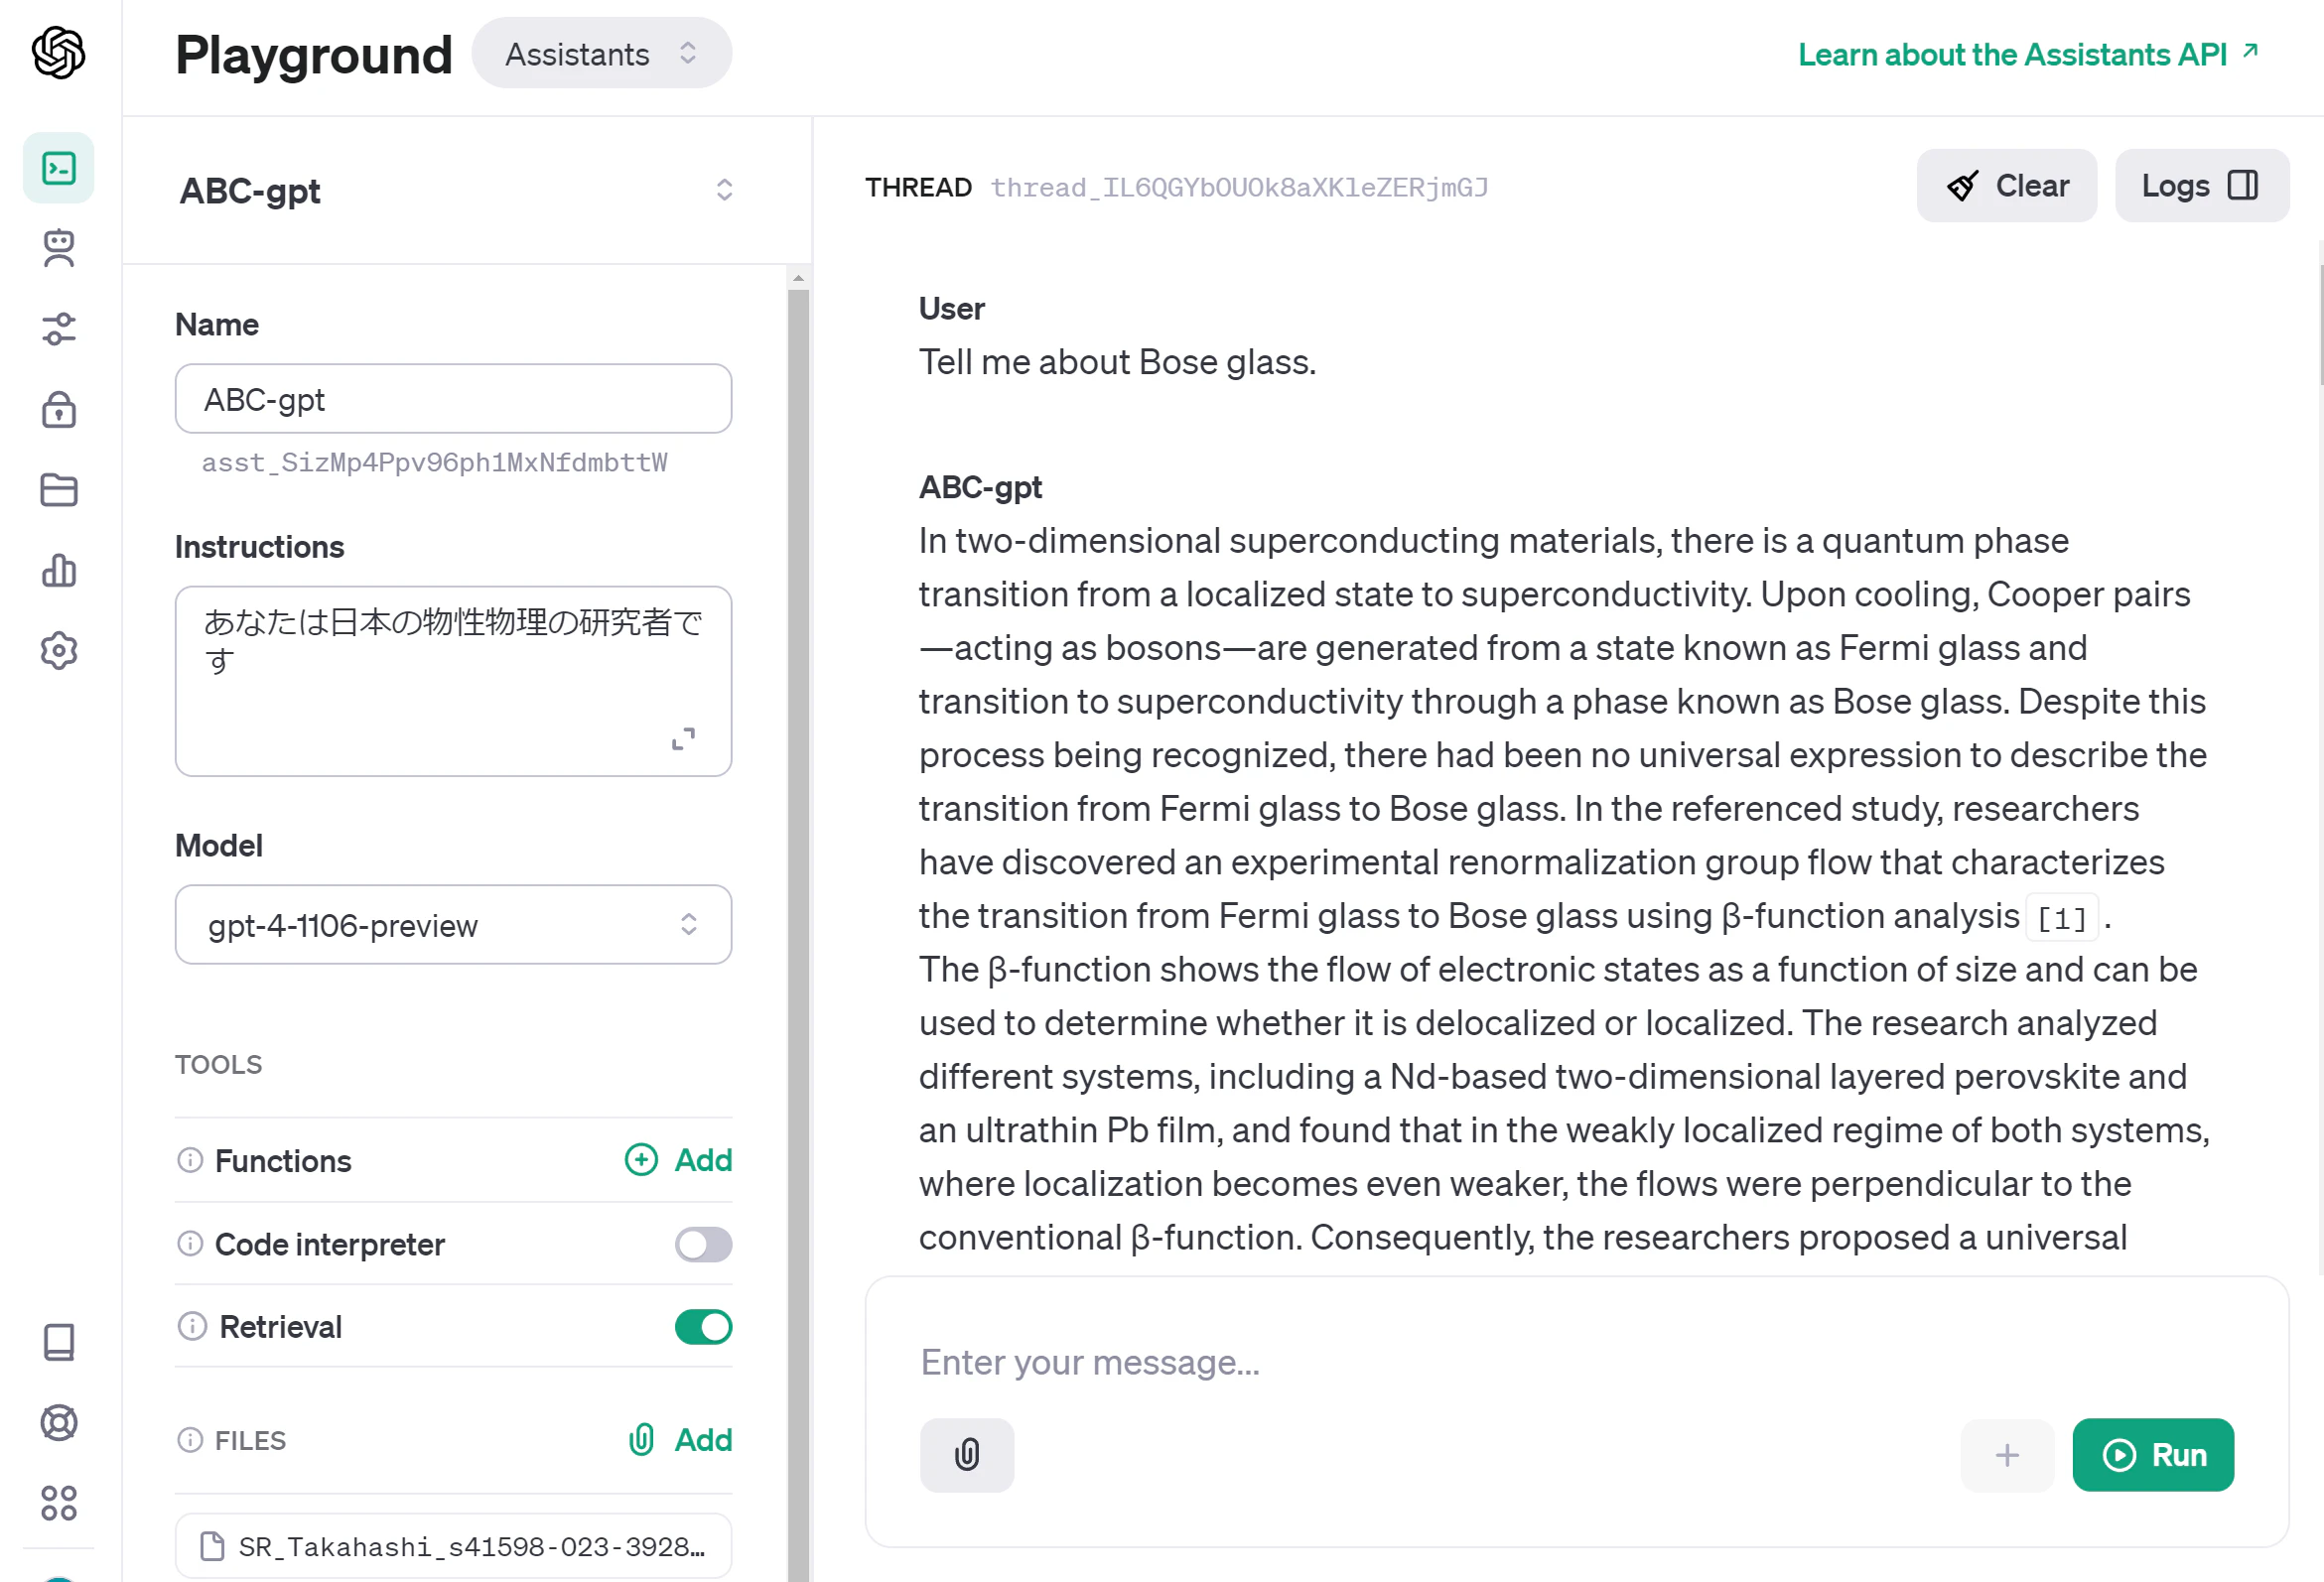The height and width of the screenshot is (1582, 2324).
Task: Open the Assistants robot icon in sidebar
Action: click(x=59, y=248)
